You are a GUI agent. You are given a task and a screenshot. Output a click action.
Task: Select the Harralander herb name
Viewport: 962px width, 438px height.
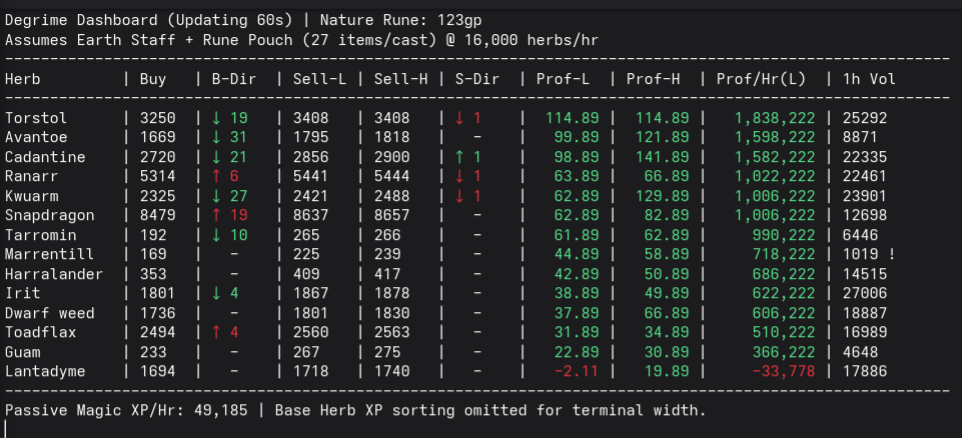(54, 274)
